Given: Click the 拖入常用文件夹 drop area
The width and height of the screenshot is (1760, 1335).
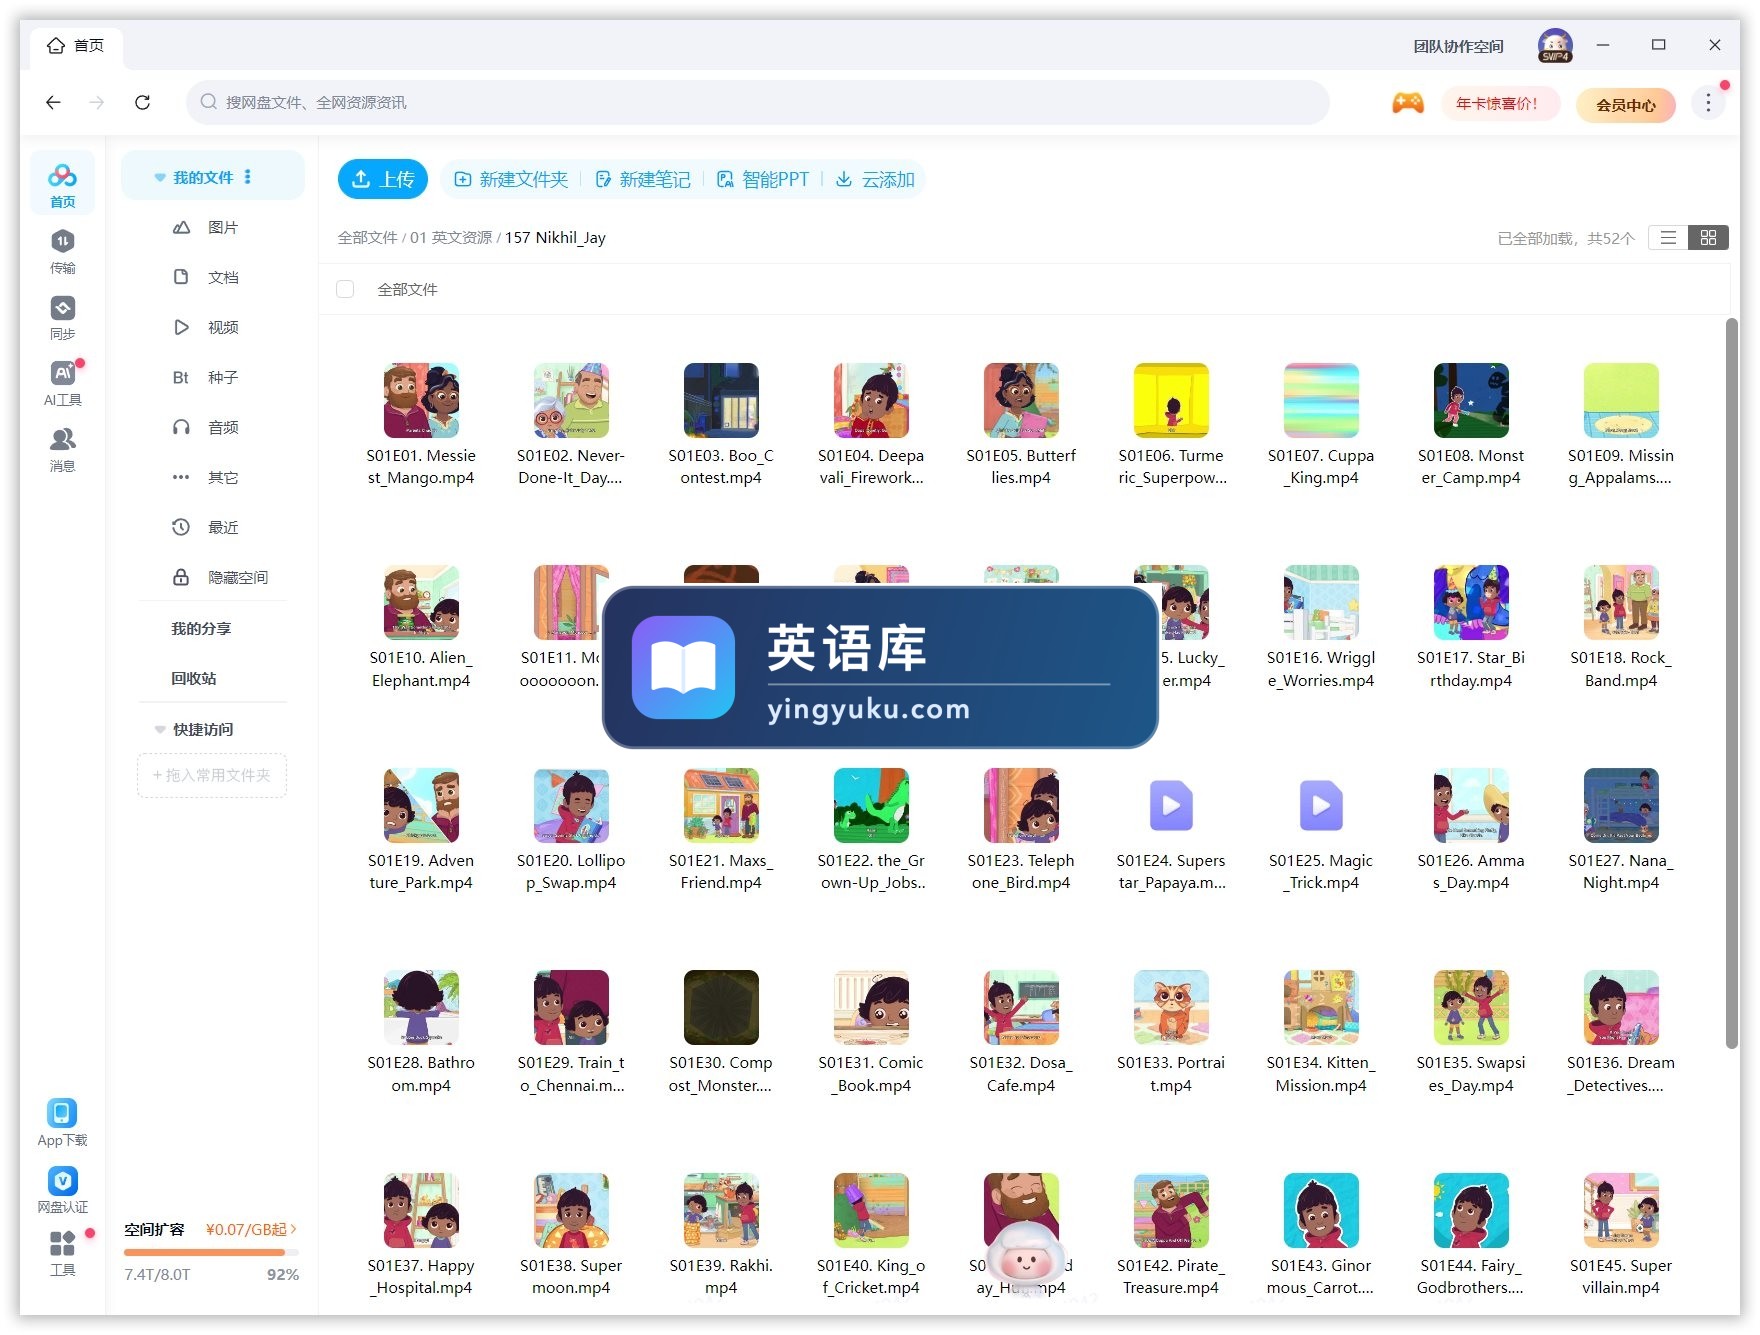Looking at the screenshot, I should [x=212, y=775].
